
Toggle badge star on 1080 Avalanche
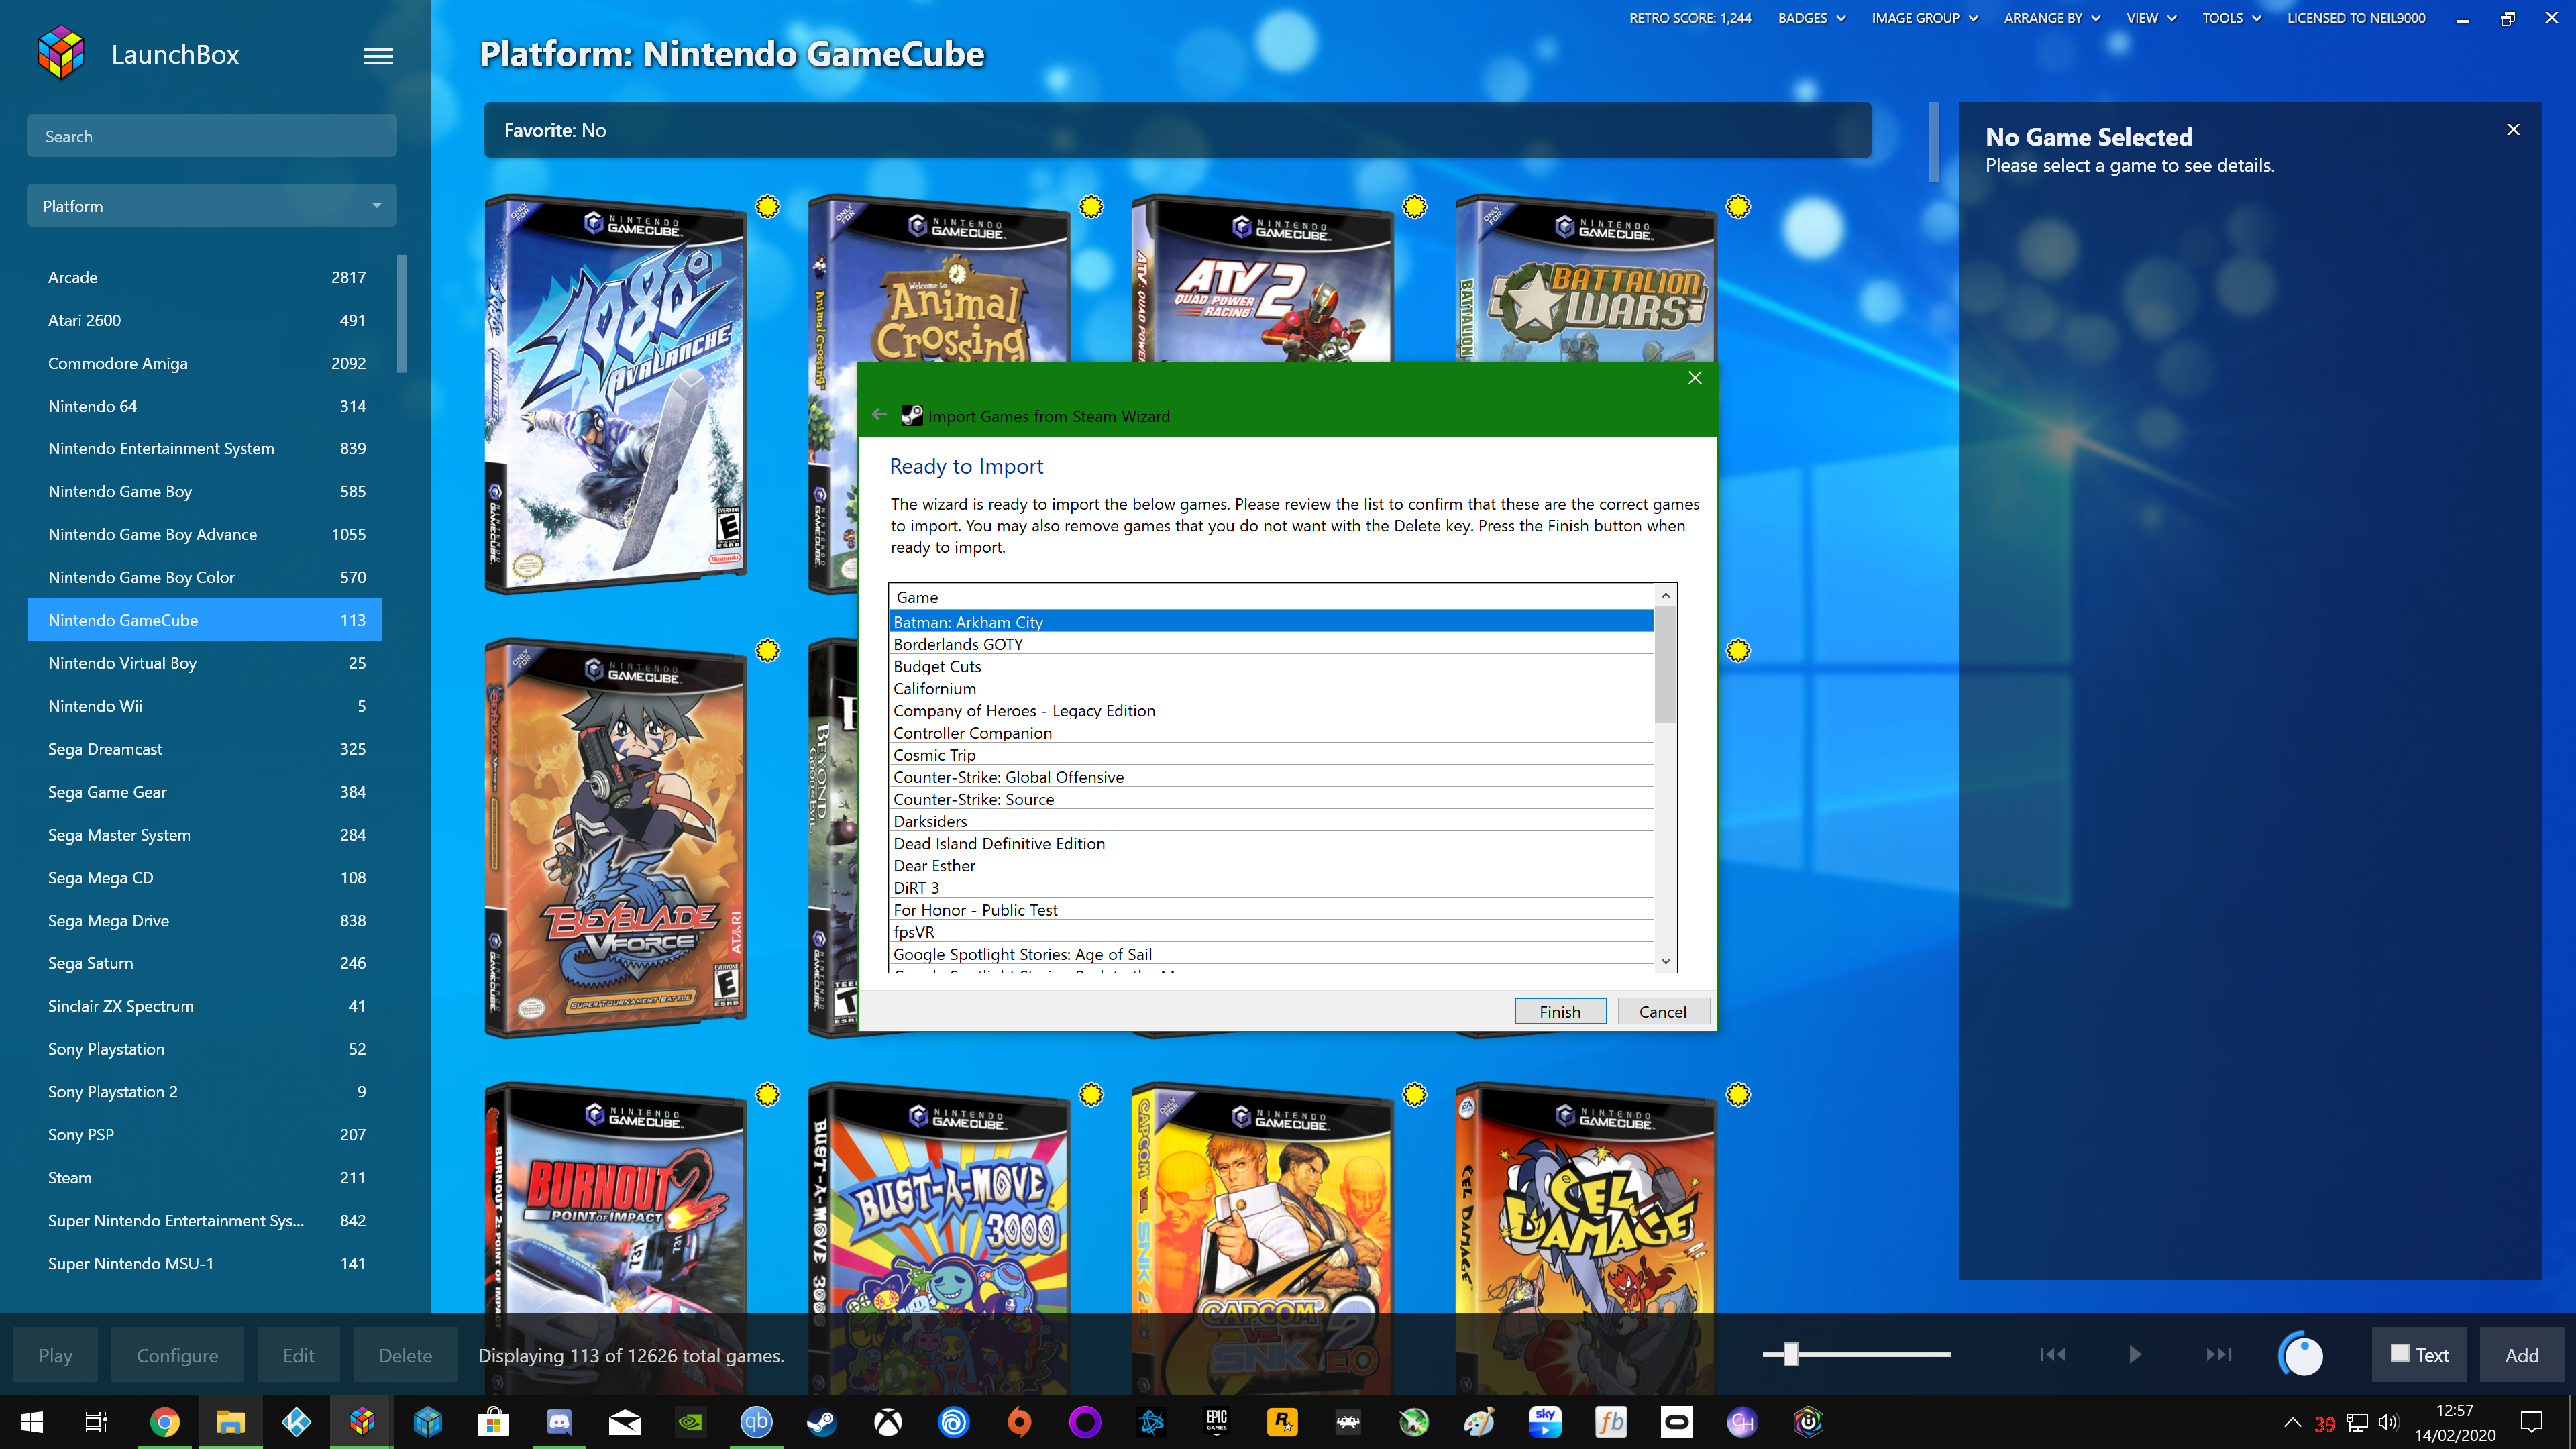tap(767, 207)
